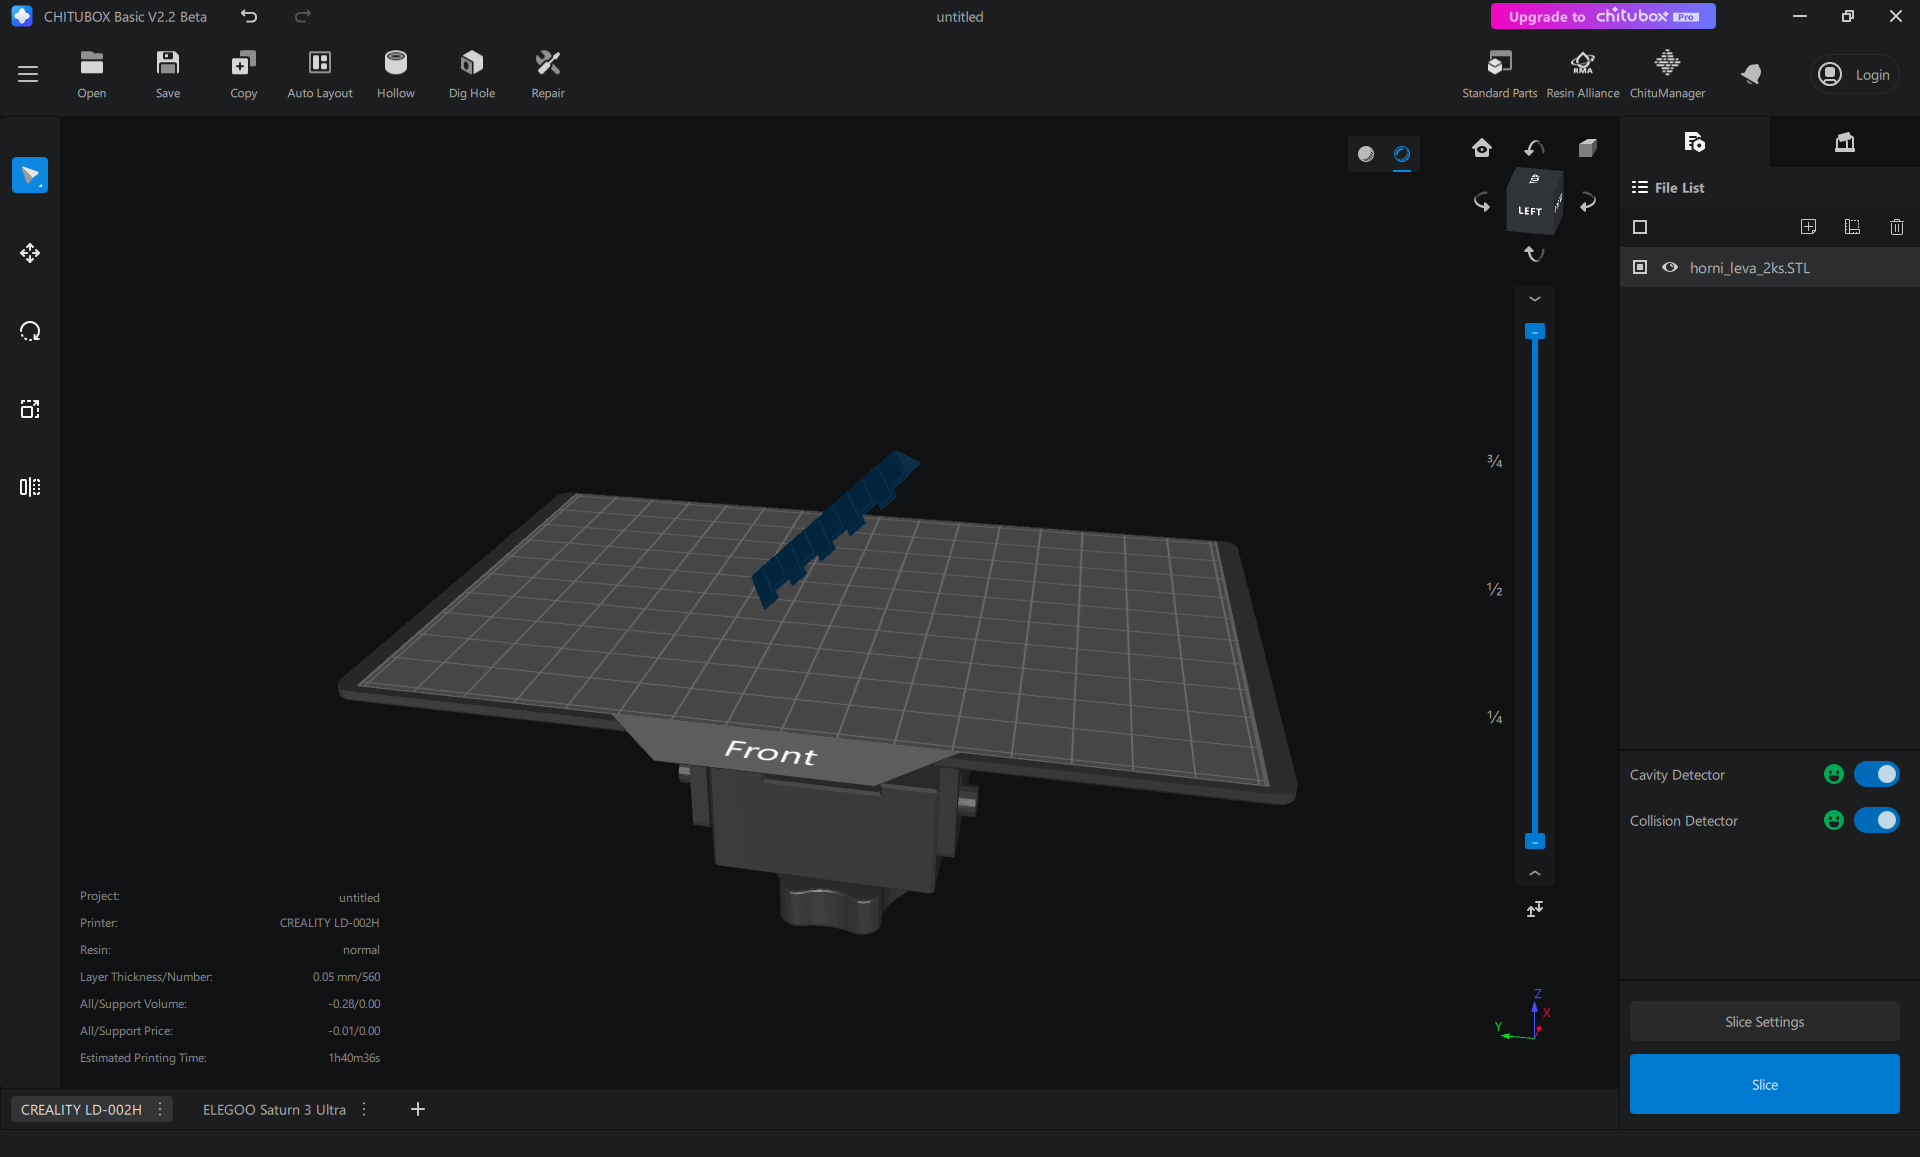Toggle the Cavity Detector switch
1920x1157 pixels.
point(1876,774)
